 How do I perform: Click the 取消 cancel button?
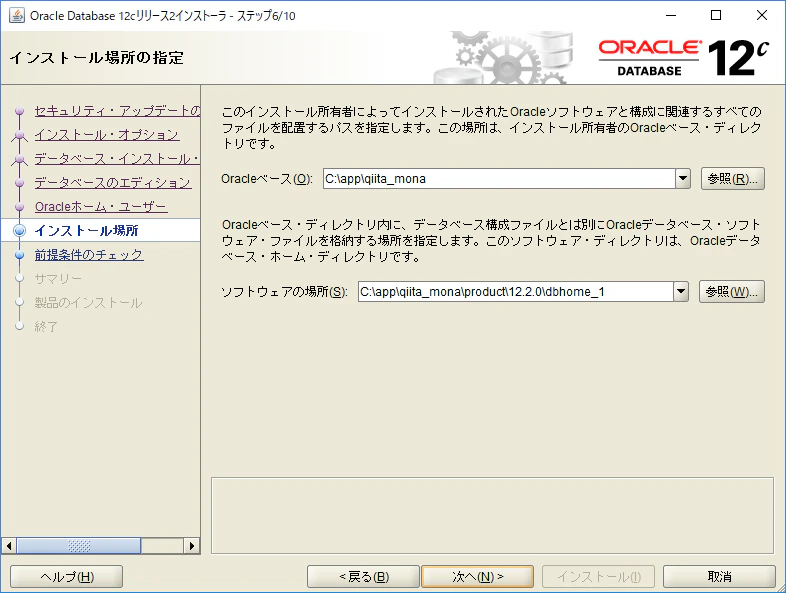(x=719, y=577)
